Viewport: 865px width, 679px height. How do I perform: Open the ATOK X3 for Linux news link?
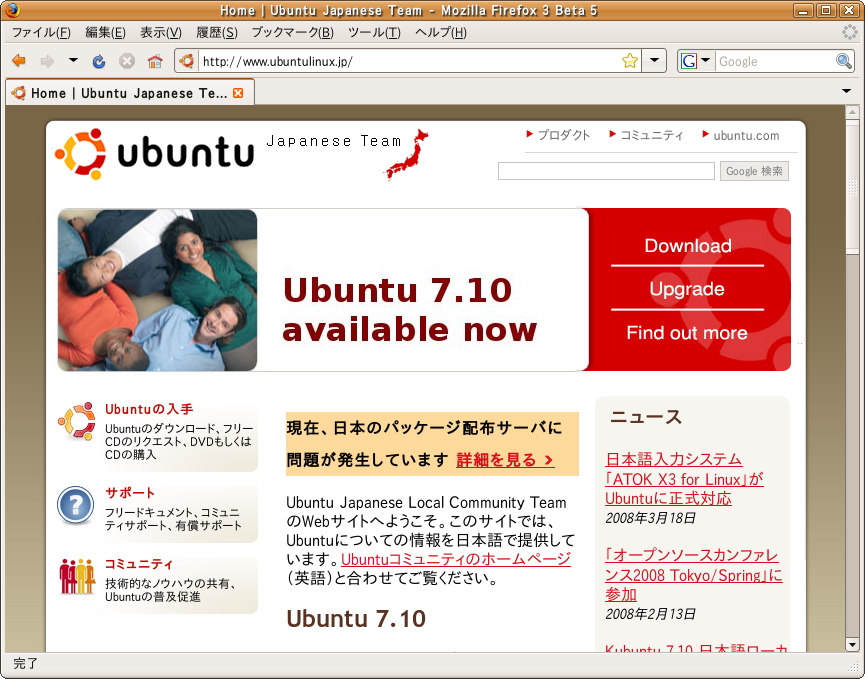pos(684,479)
